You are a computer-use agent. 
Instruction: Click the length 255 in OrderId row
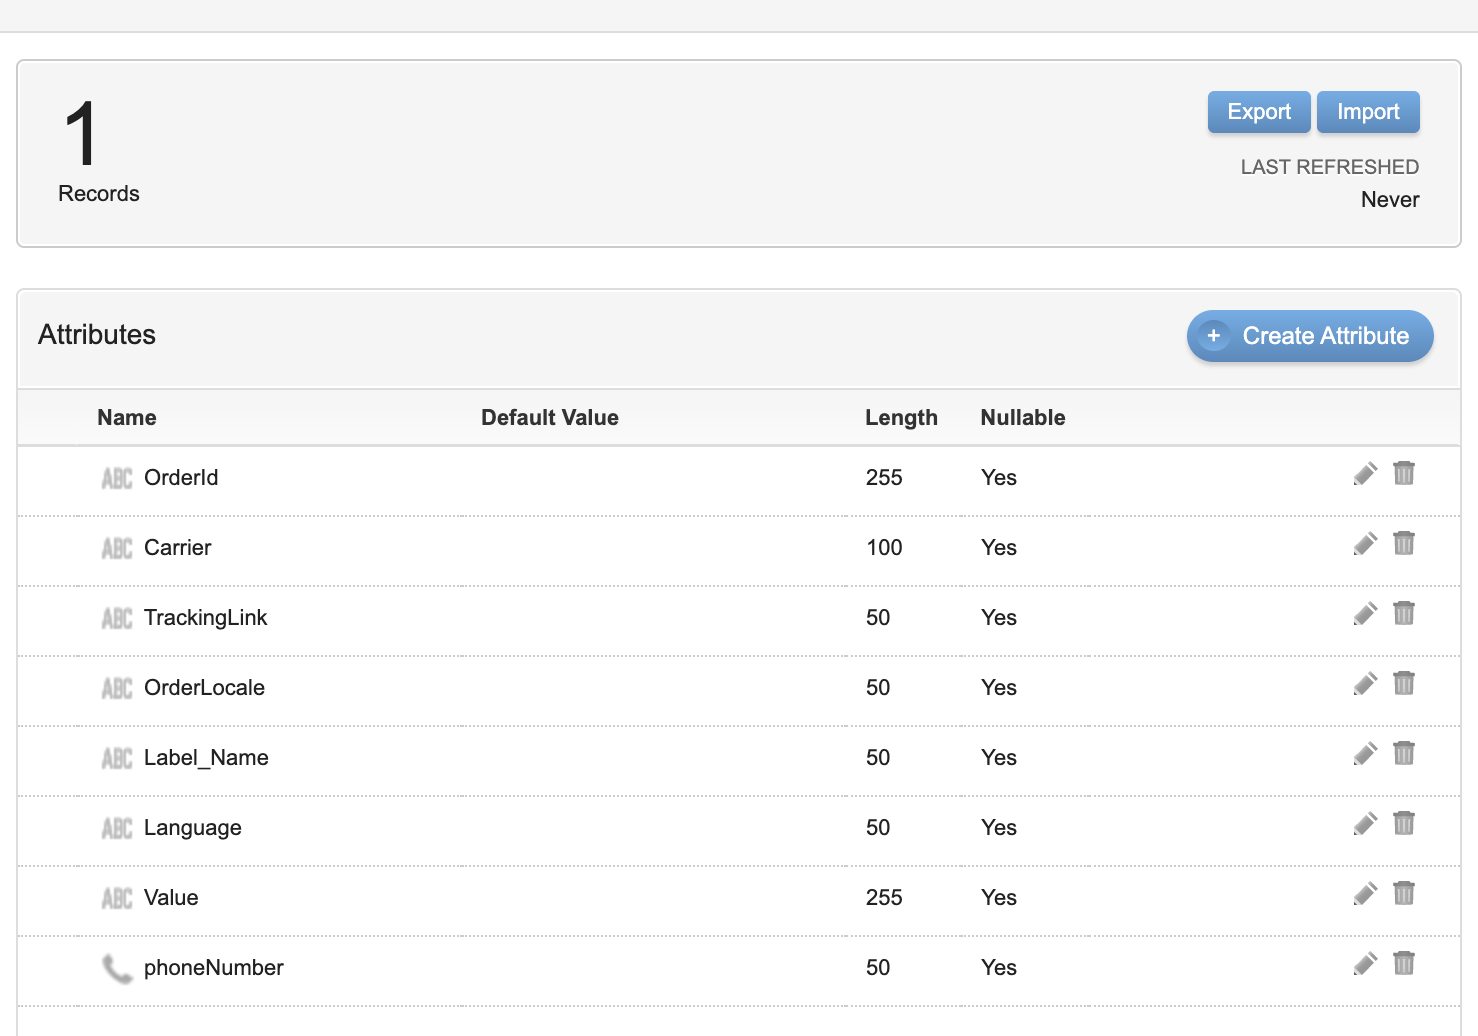pyautogui.click(x=884, y=478)
